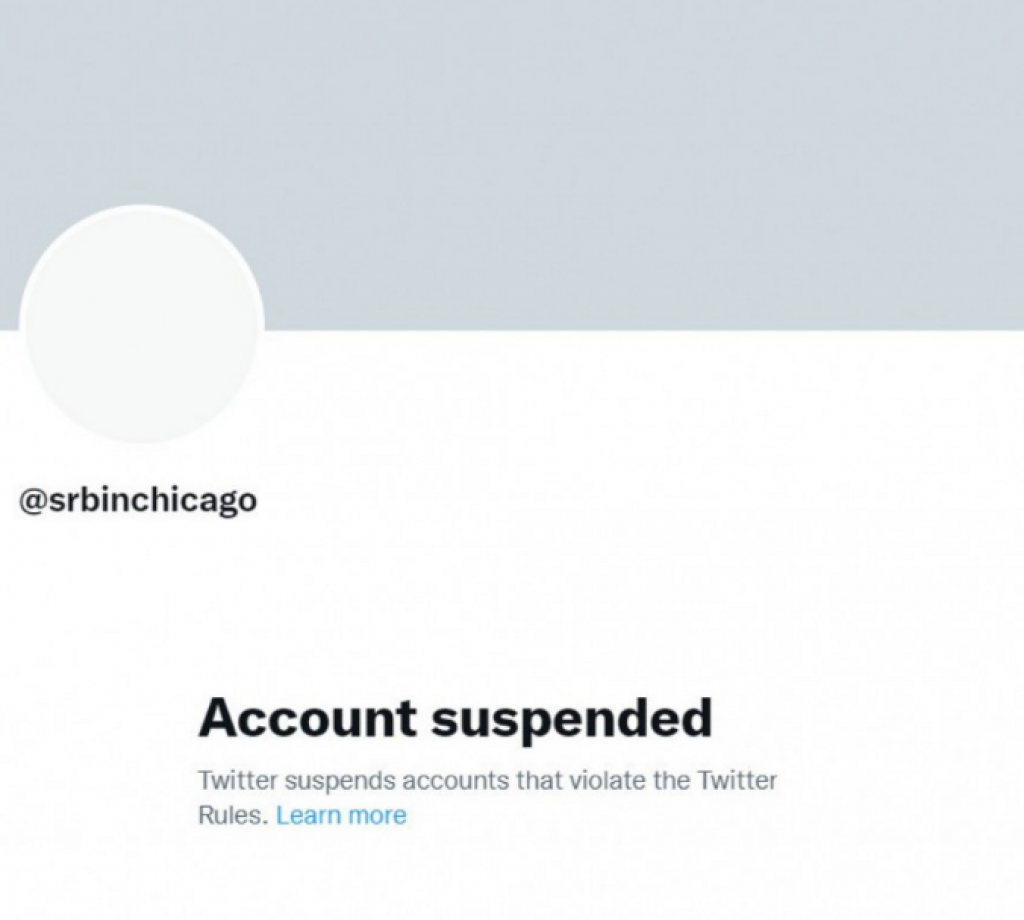Click the '@' symbol of the handle
The width and height of the screenshot is (1024, 920).
pyautogui.click(x=33, y=501)
